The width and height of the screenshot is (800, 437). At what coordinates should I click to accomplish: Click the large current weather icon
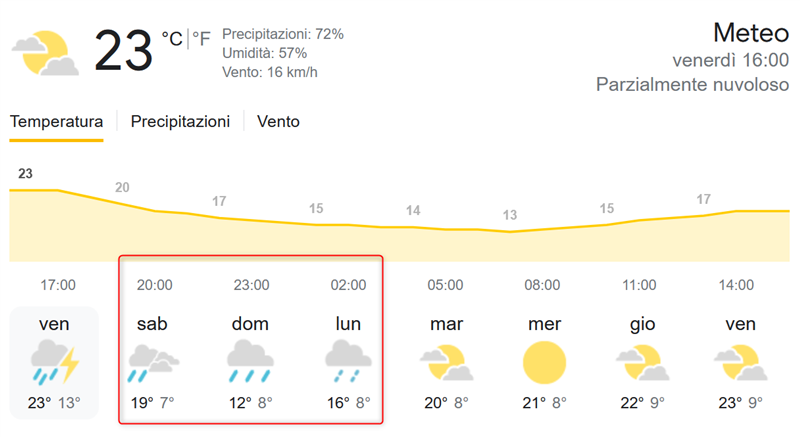[45, 53]
